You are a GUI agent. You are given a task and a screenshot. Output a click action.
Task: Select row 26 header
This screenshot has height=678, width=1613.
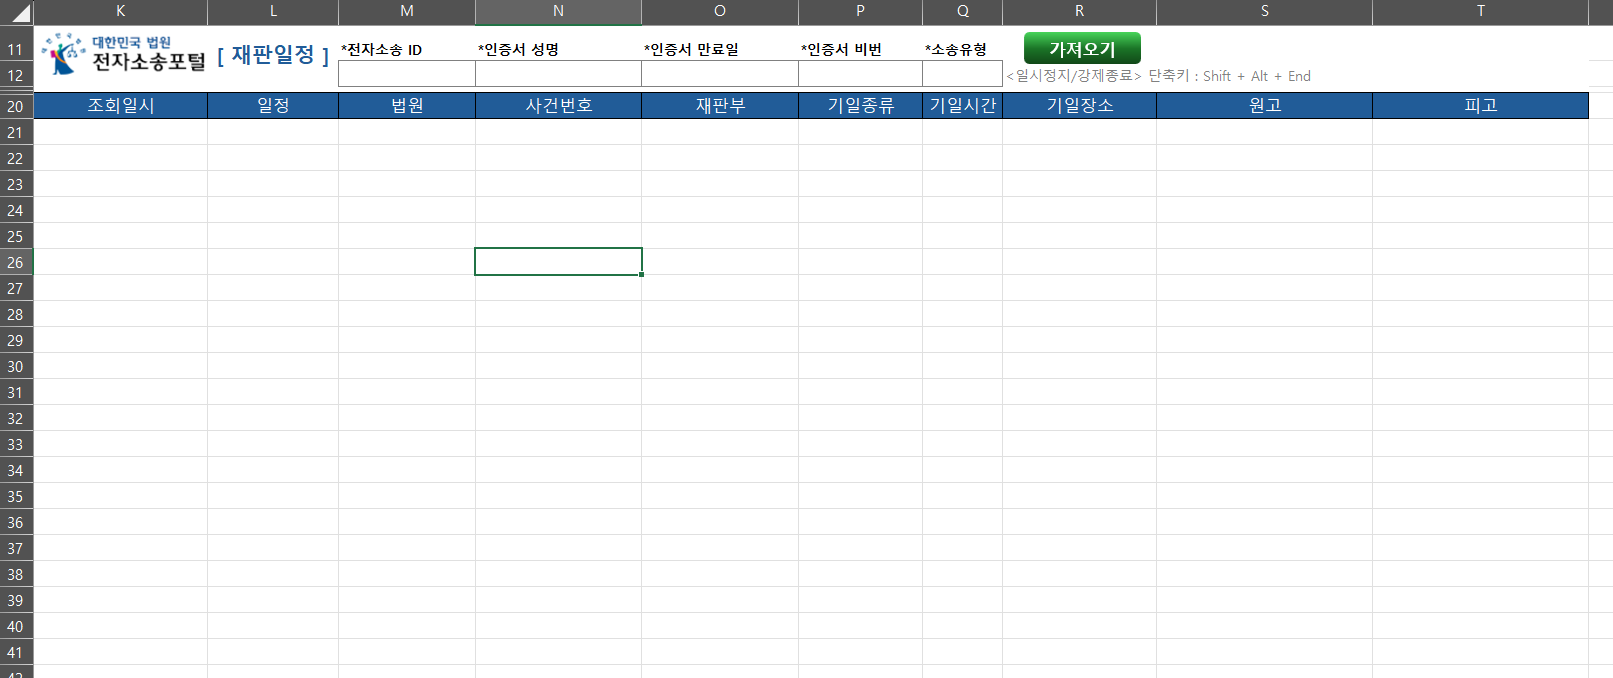point(16,262)
